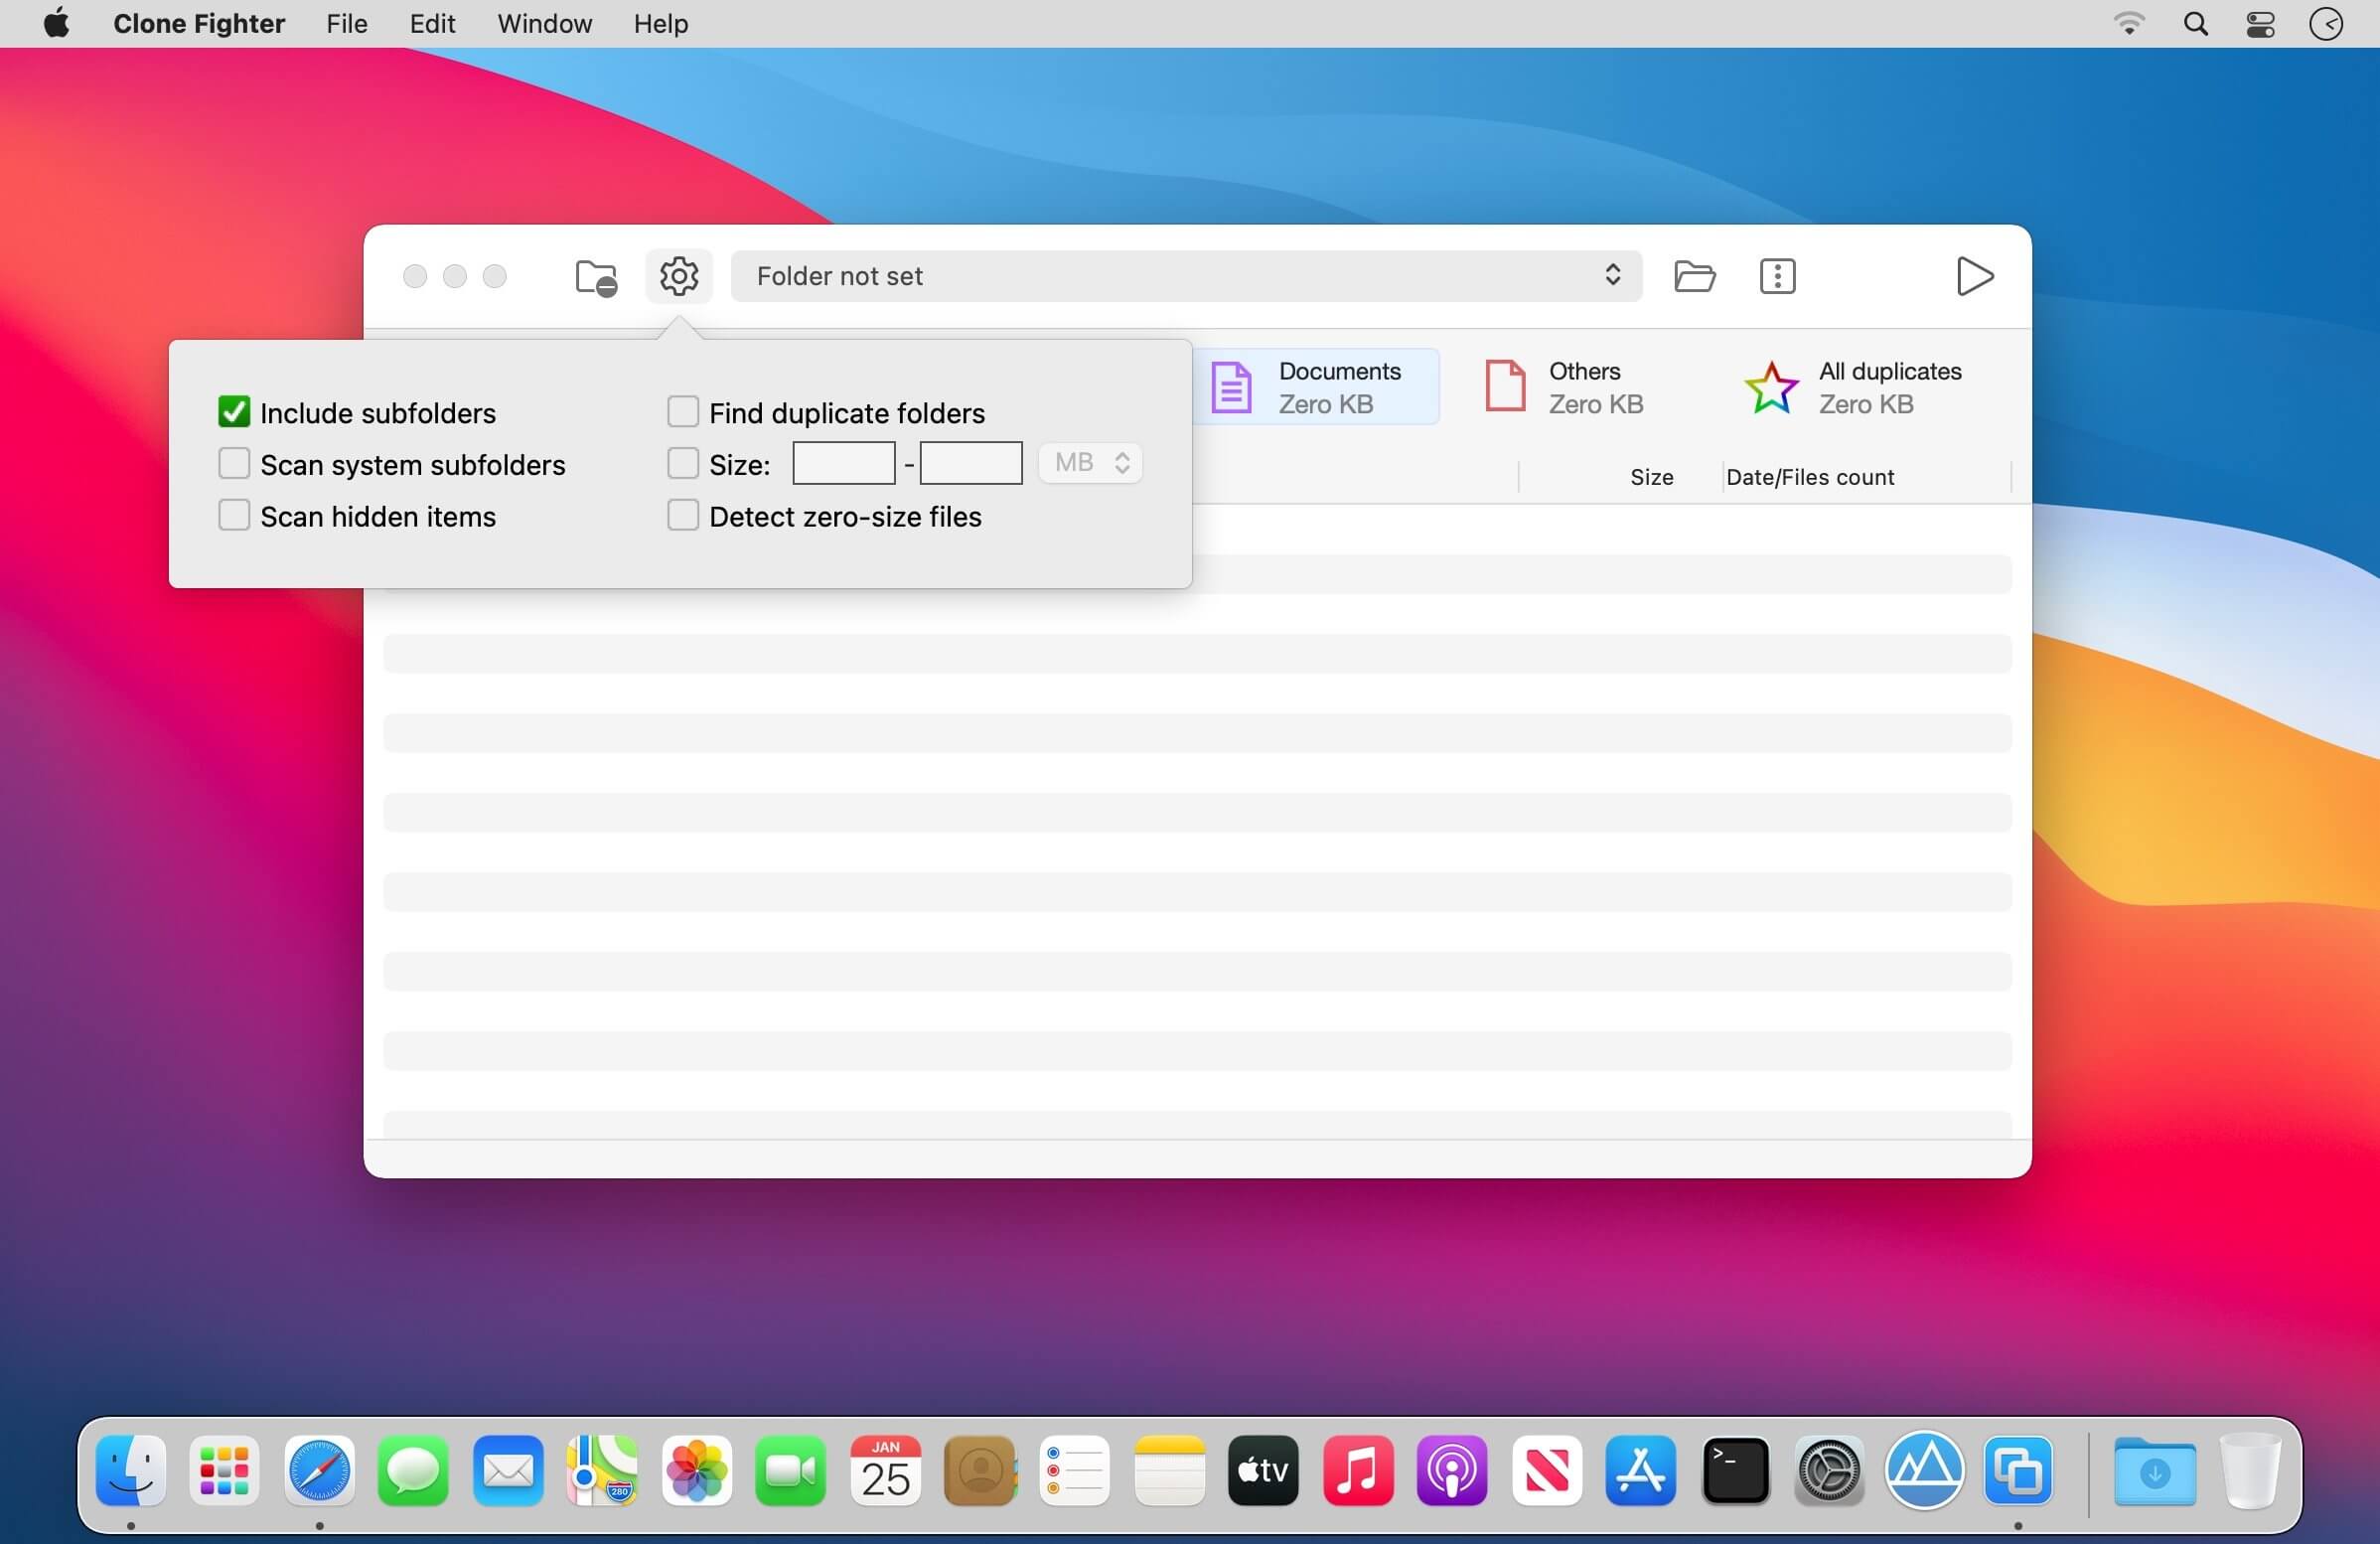Select the All duplicates star category
Screen dimensions: 2380x1544
[1853, 387]
